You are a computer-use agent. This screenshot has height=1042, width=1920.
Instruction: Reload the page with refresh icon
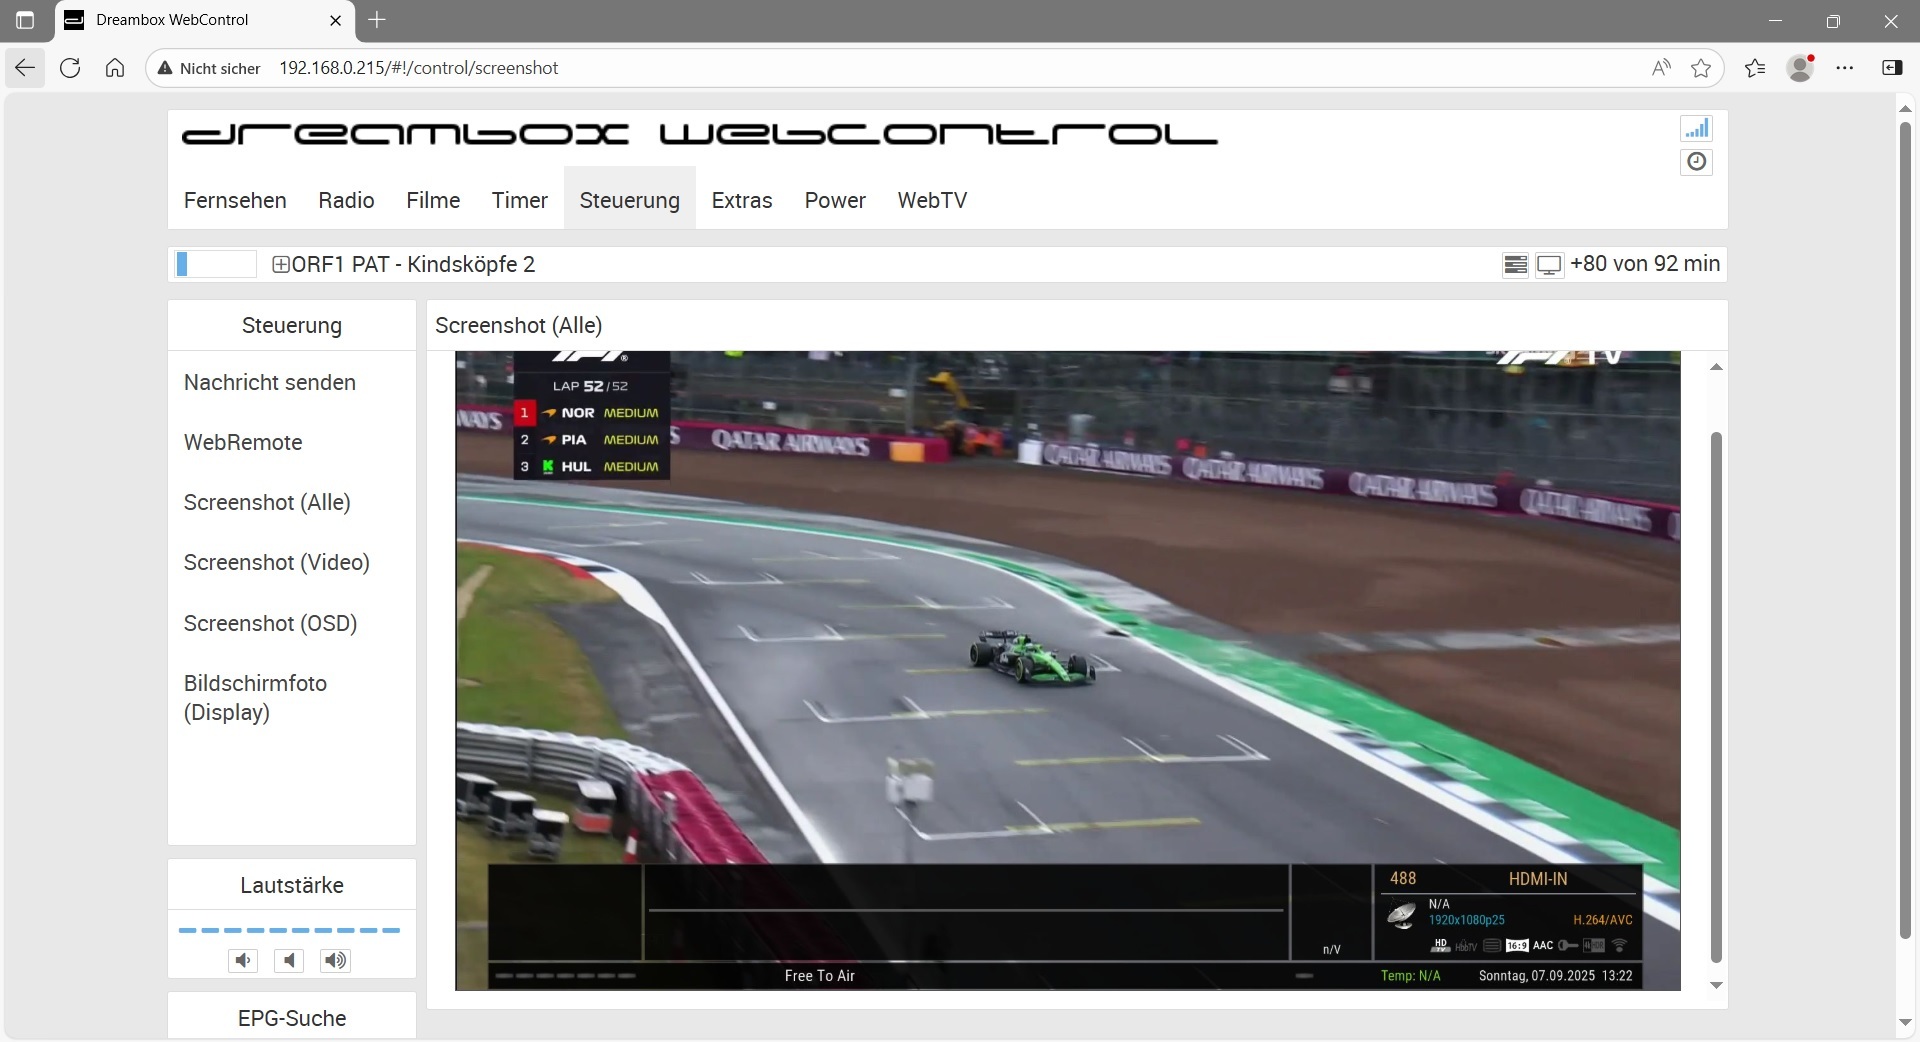(70, 68)
